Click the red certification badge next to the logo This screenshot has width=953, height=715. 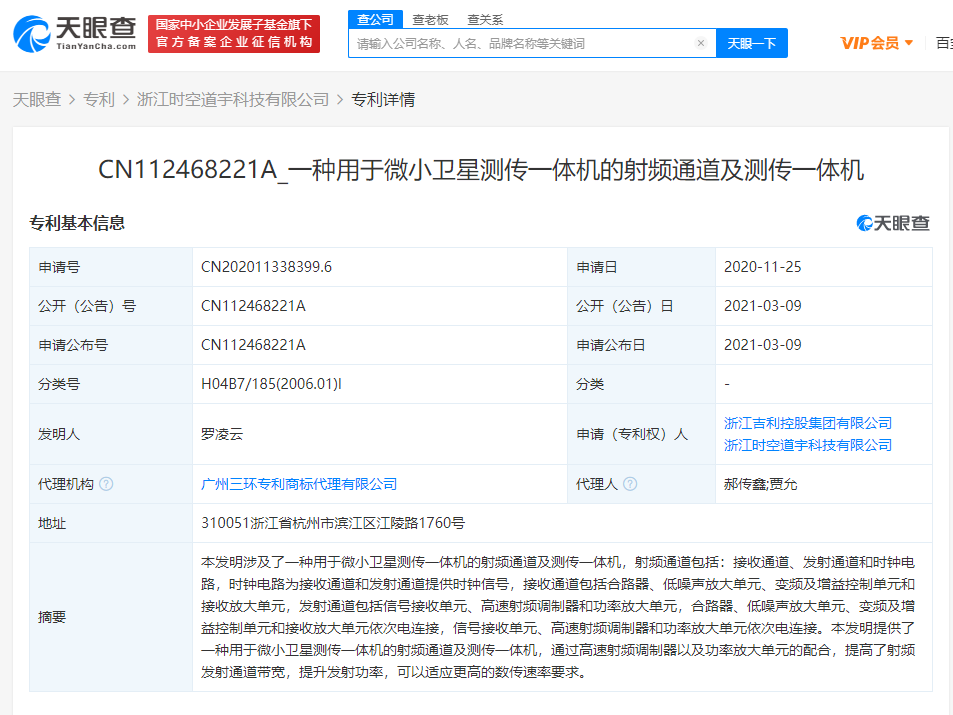(234, 33)
